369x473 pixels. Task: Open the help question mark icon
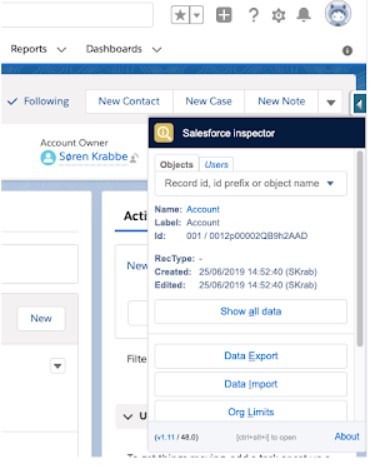tap(254, 15)
